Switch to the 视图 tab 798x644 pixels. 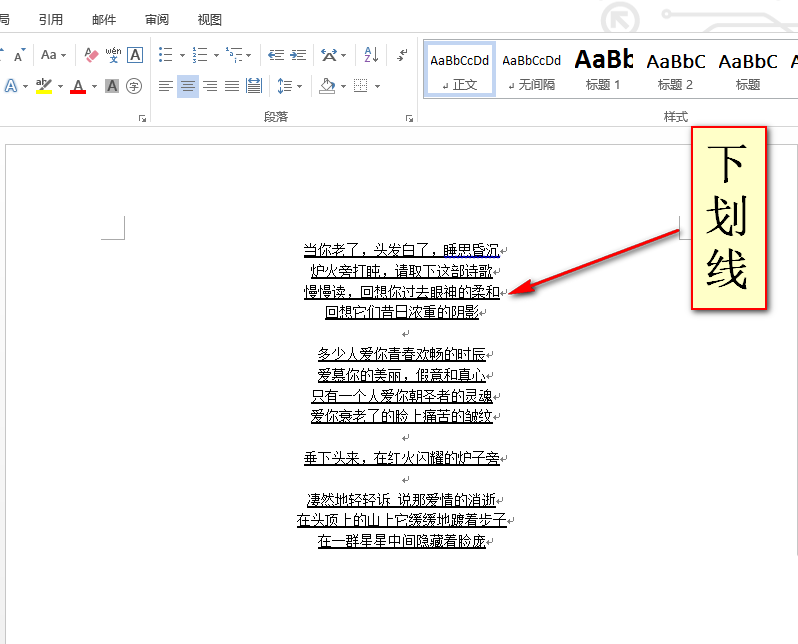210,19
